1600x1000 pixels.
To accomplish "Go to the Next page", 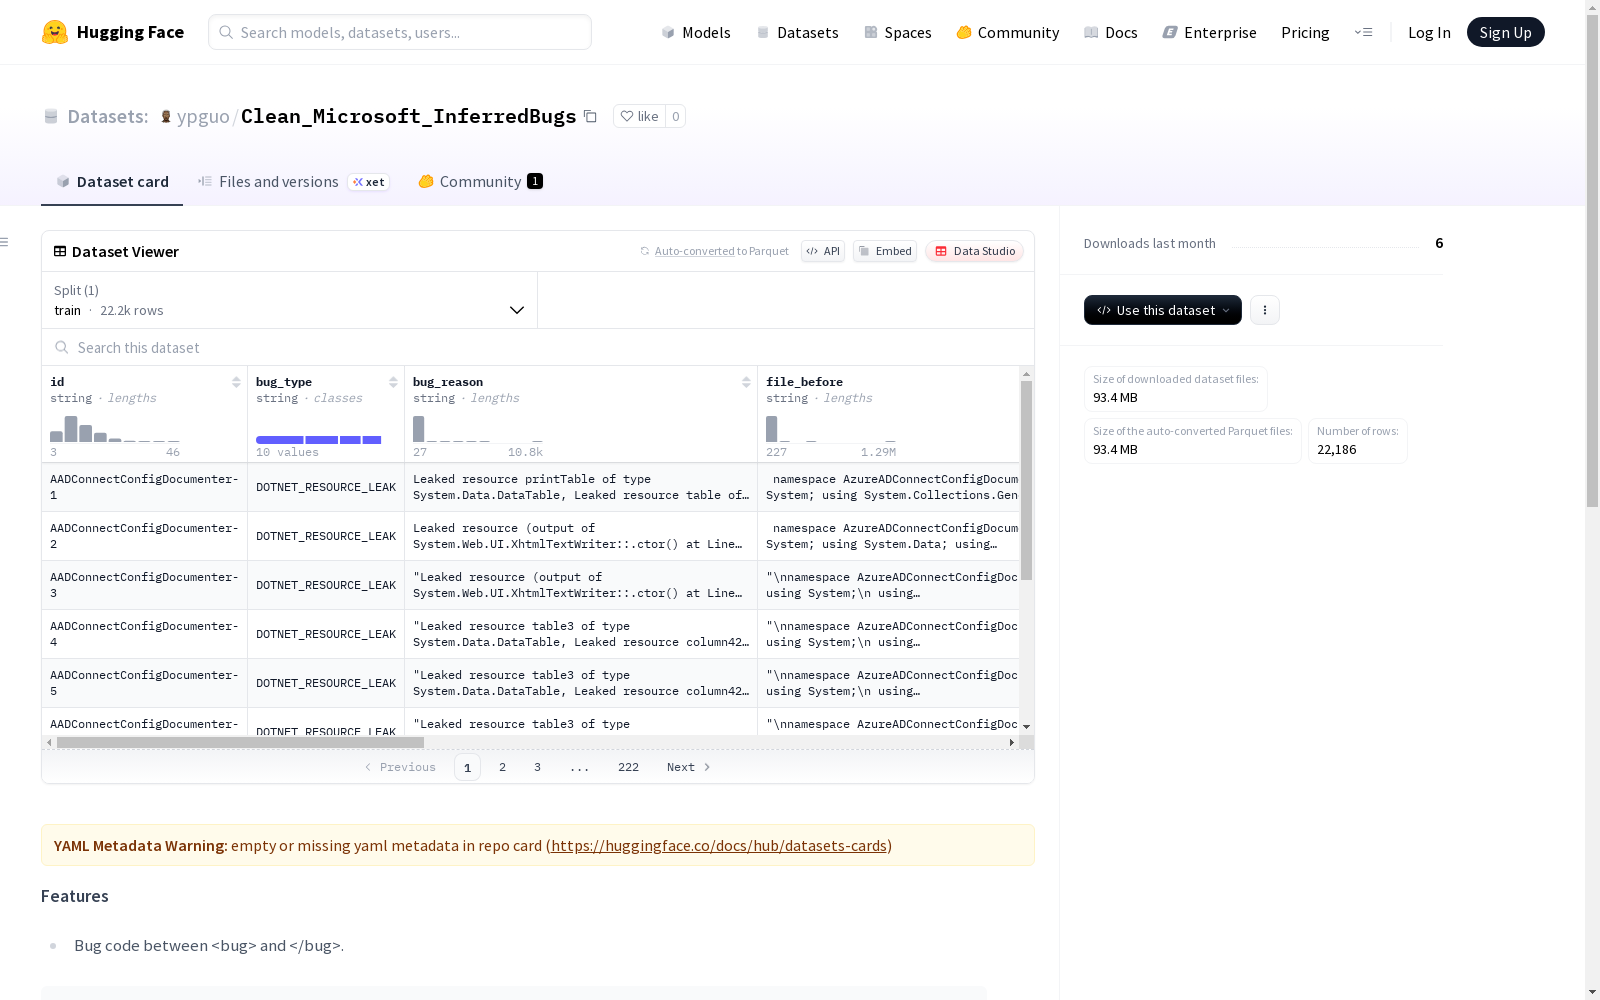I will pyautogui.click(x=689, y=767).
